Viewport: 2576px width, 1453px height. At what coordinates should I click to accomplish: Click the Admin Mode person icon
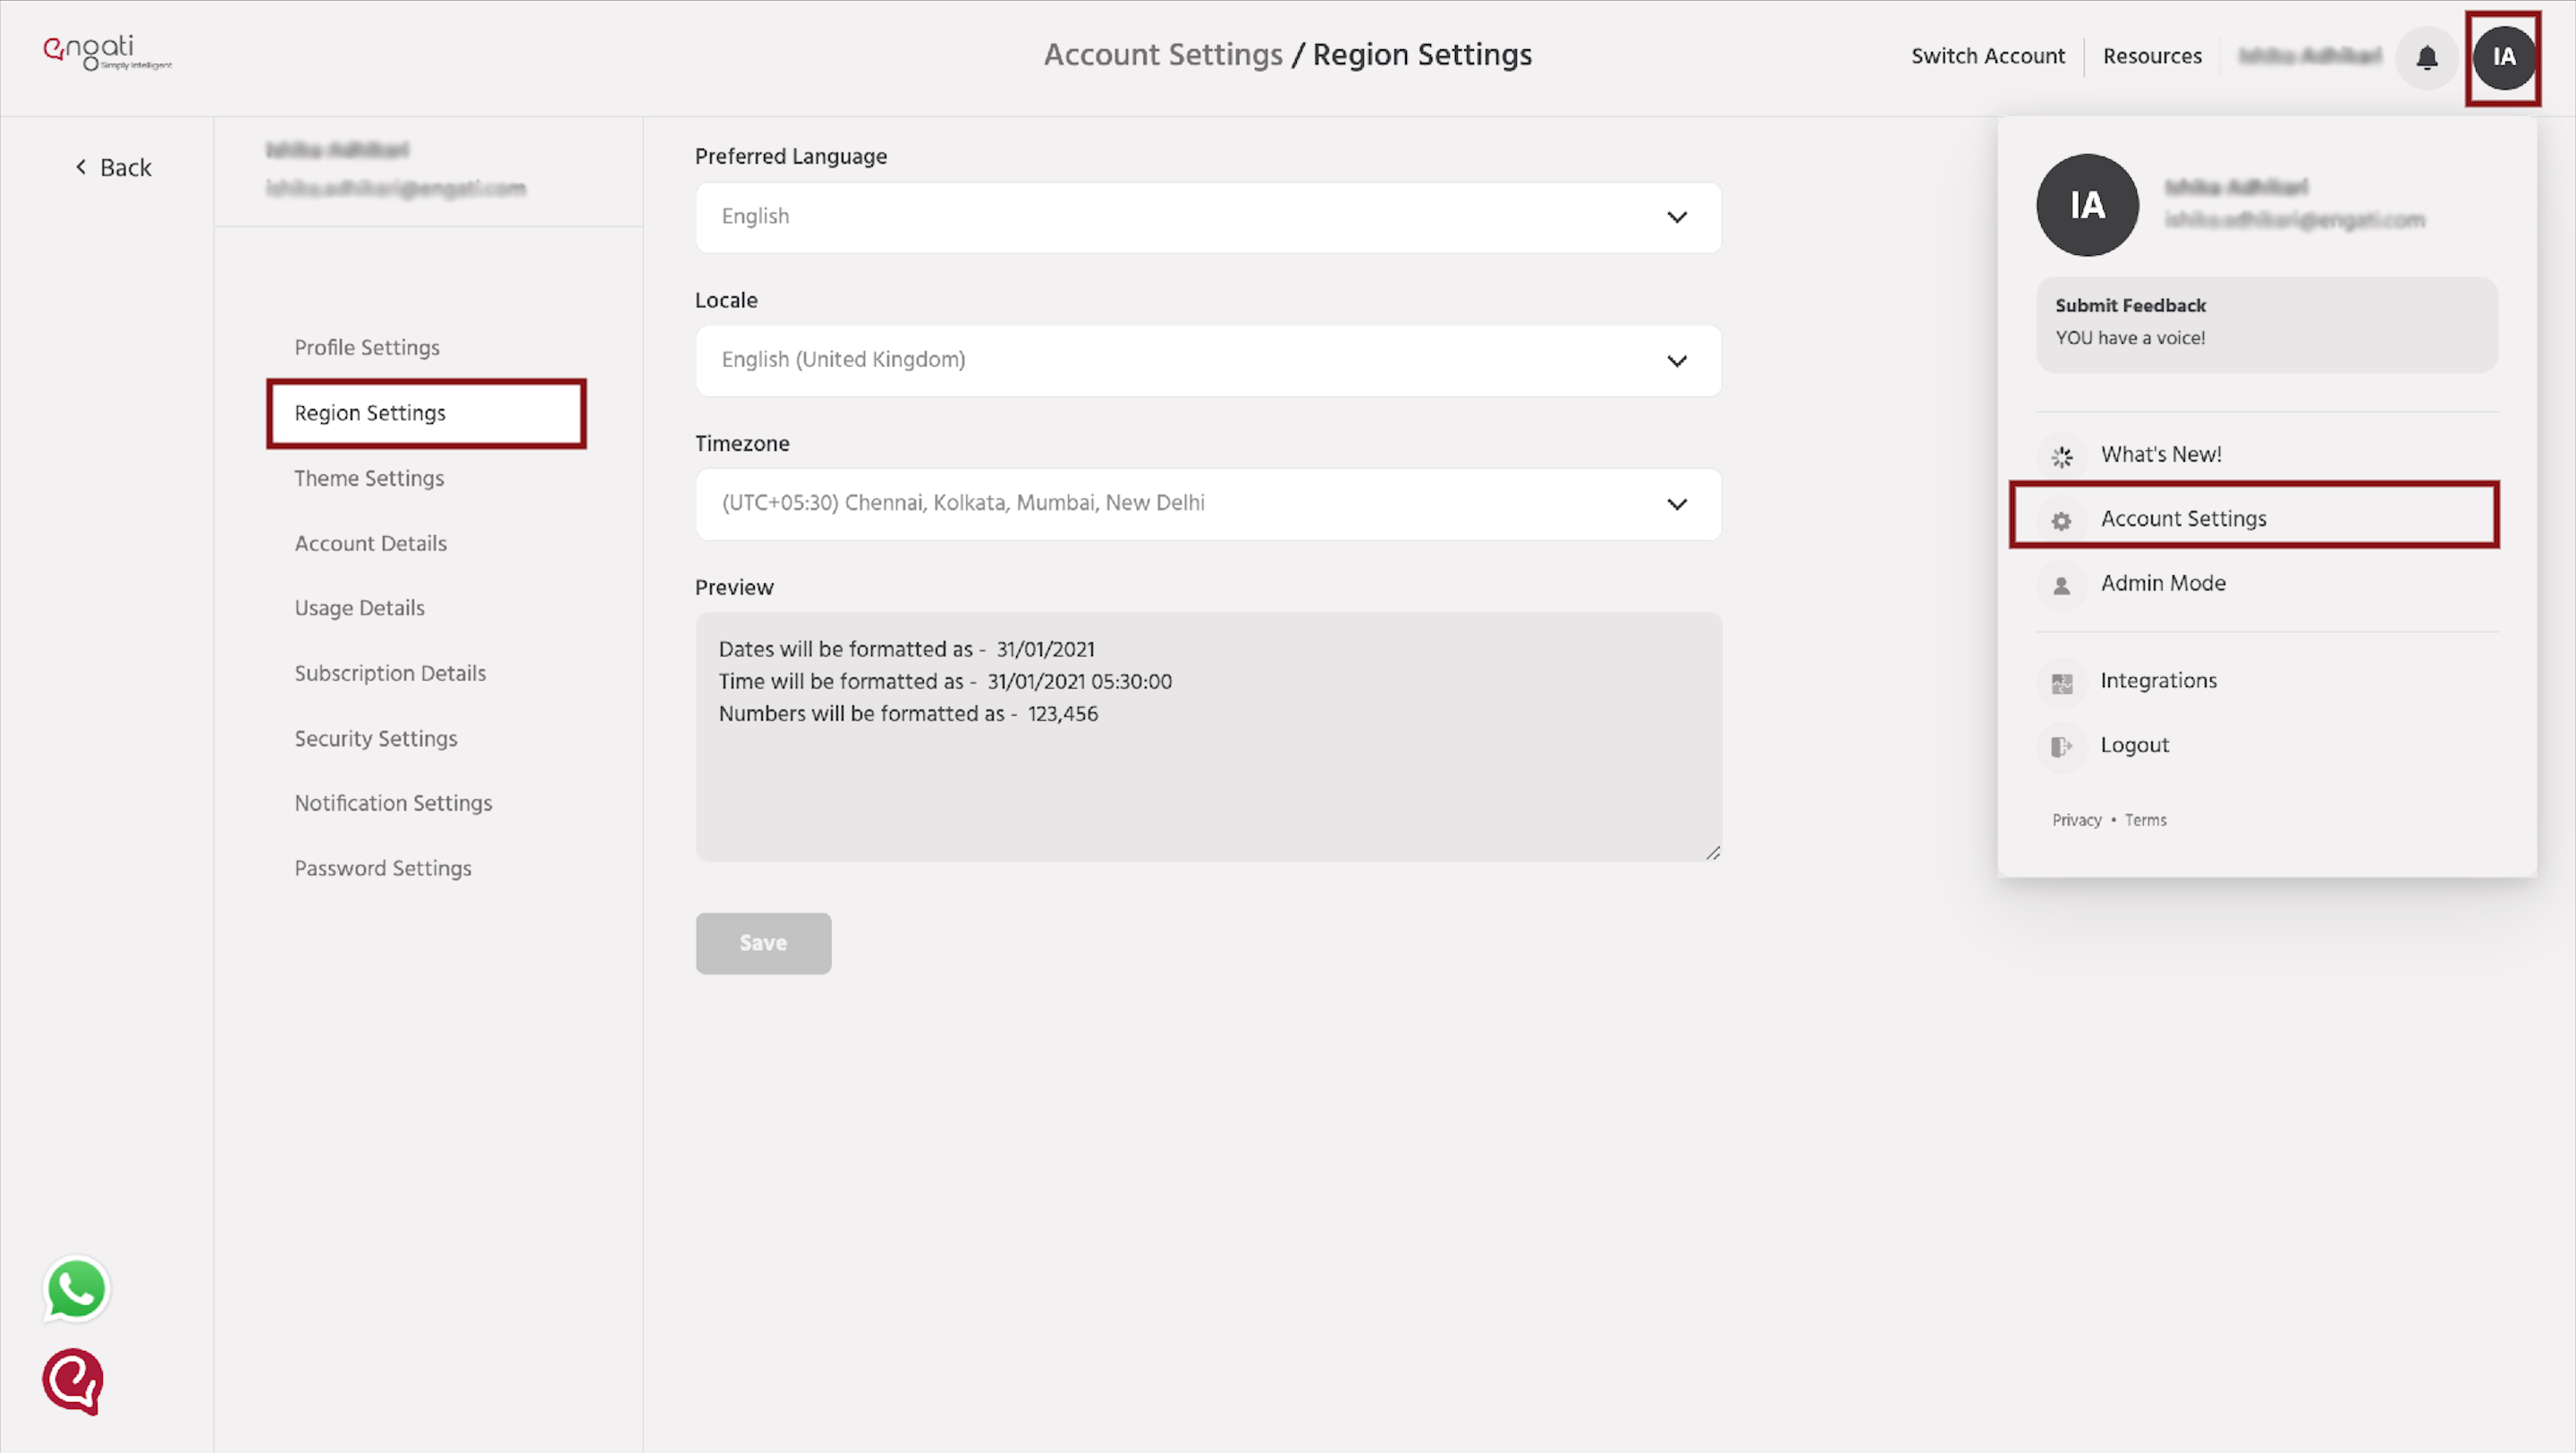(x=2062, y=585)
